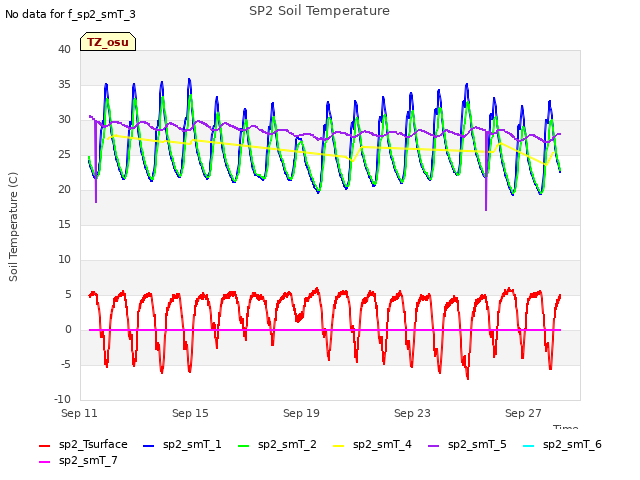Click the purple sp2_smT_5 legend swatch
Screen dimensions: 640x480
click(434, 446)
